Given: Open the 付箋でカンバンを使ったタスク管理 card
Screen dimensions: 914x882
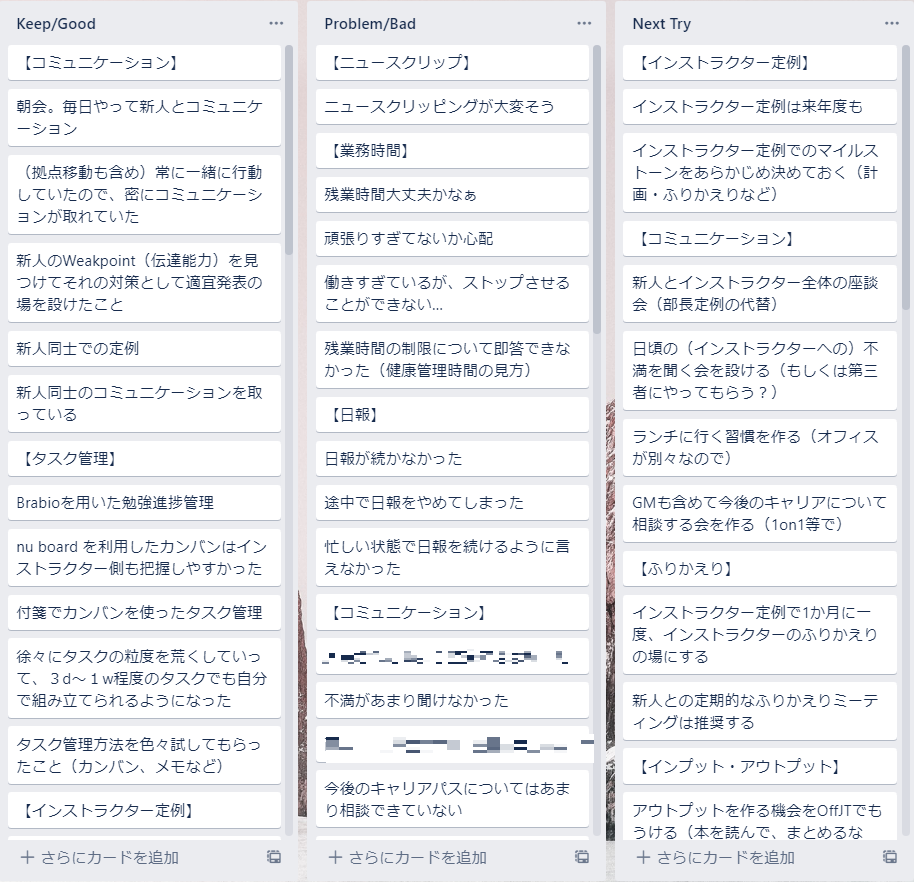Looking at the screenshot, I should pos(144,612).
